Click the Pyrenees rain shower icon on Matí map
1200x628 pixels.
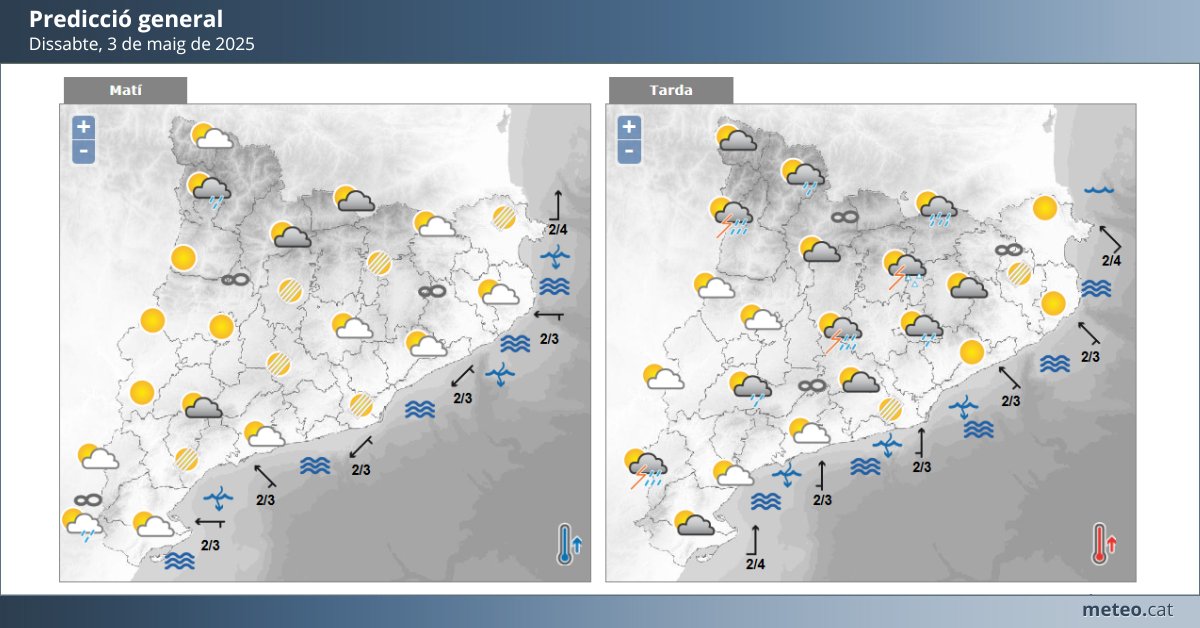click(210, 190)
